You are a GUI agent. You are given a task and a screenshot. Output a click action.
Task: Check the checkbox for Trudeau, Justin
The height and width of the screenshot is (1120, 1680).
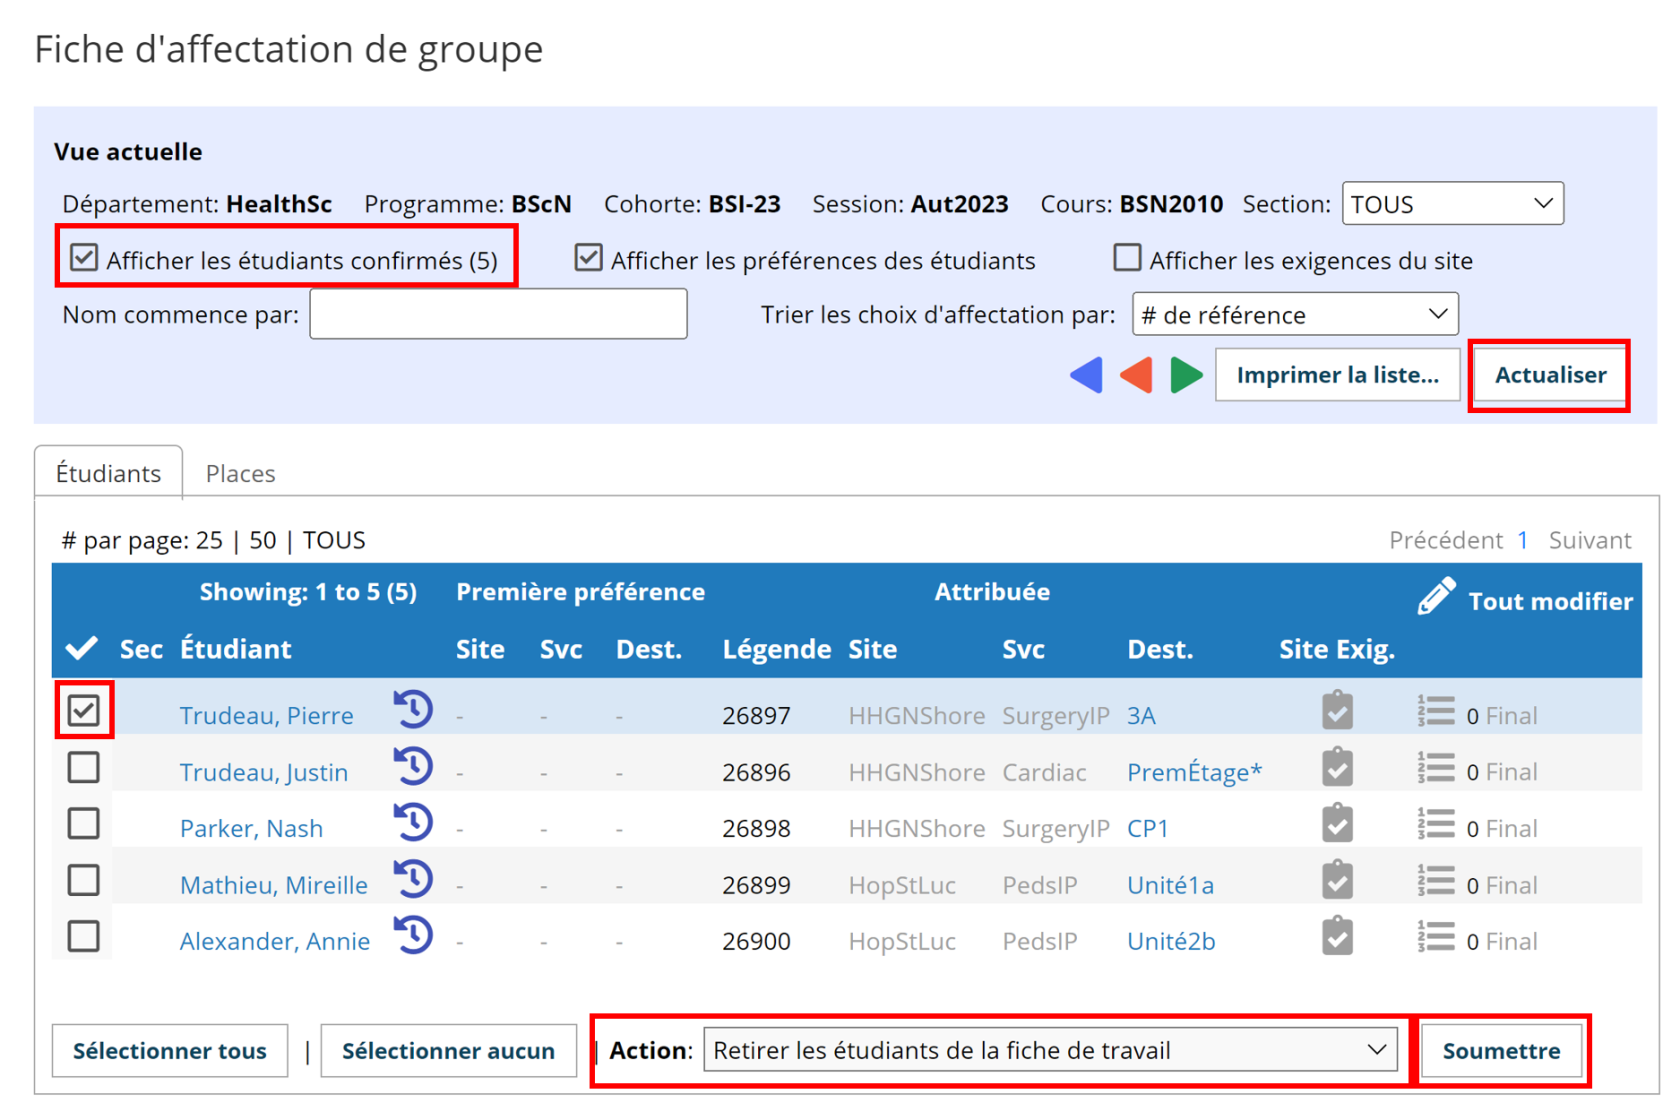pos(84,768)
